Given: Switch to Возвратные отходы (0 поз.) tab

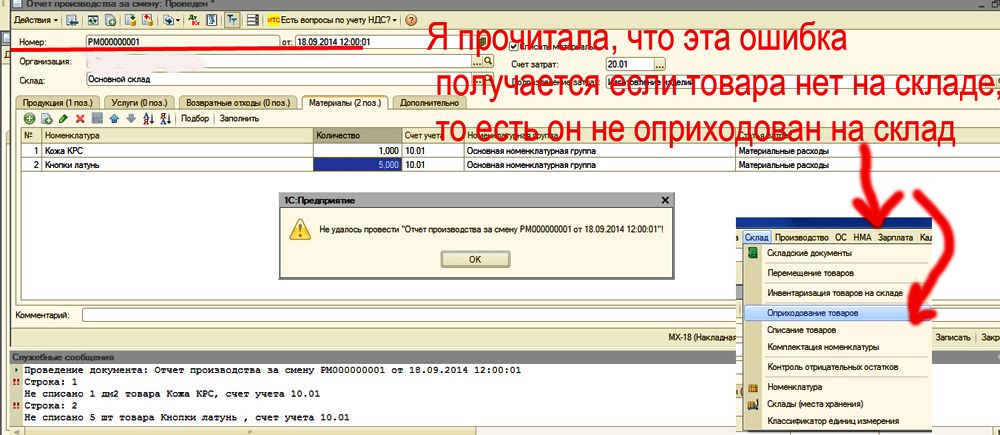Looking at the screenshot, I should [x=237, y=102].
